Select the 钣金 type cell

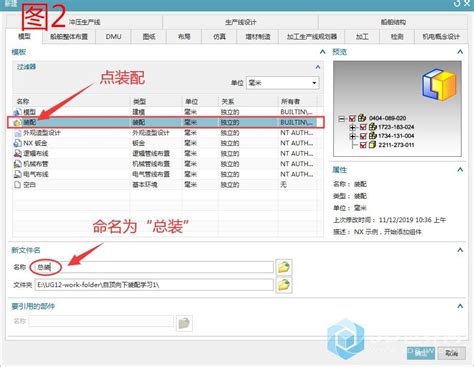tap(139, 143)
